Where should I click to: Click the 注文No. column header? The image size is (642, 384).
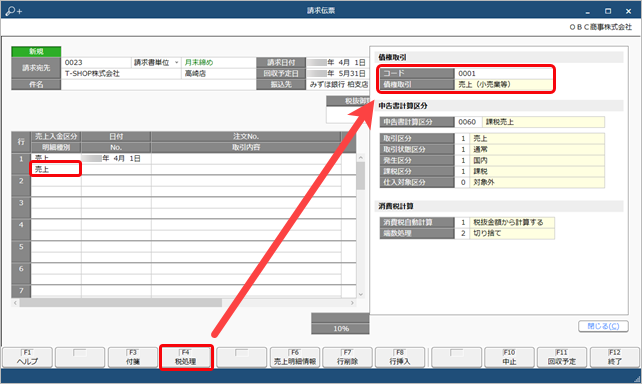246,136
